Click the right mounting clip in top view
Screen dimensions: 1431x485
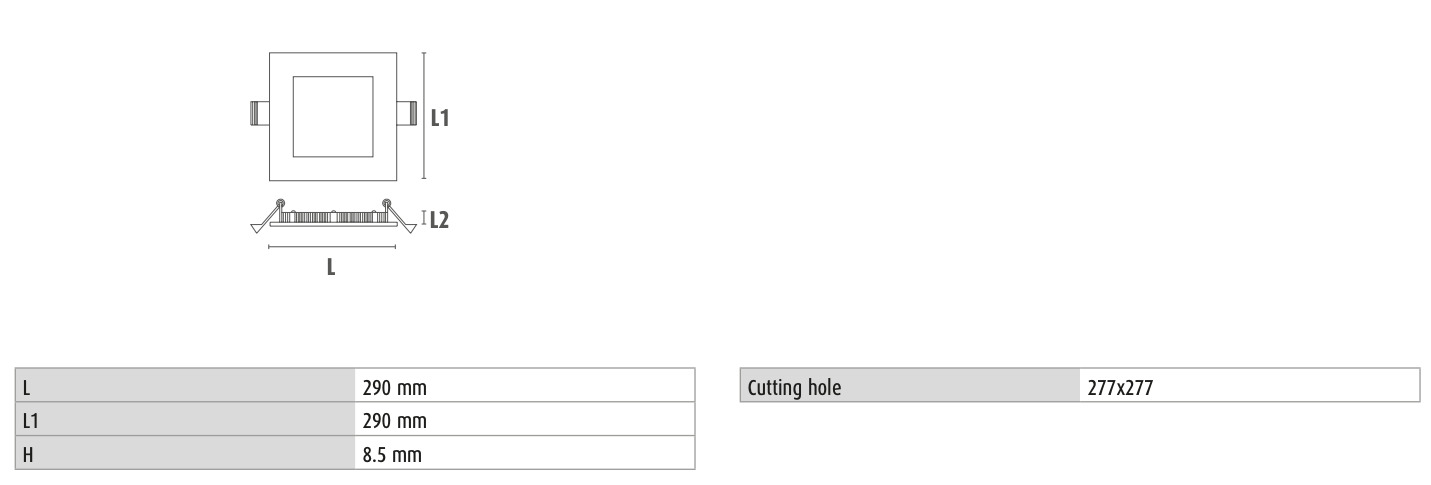coord(408,113)
